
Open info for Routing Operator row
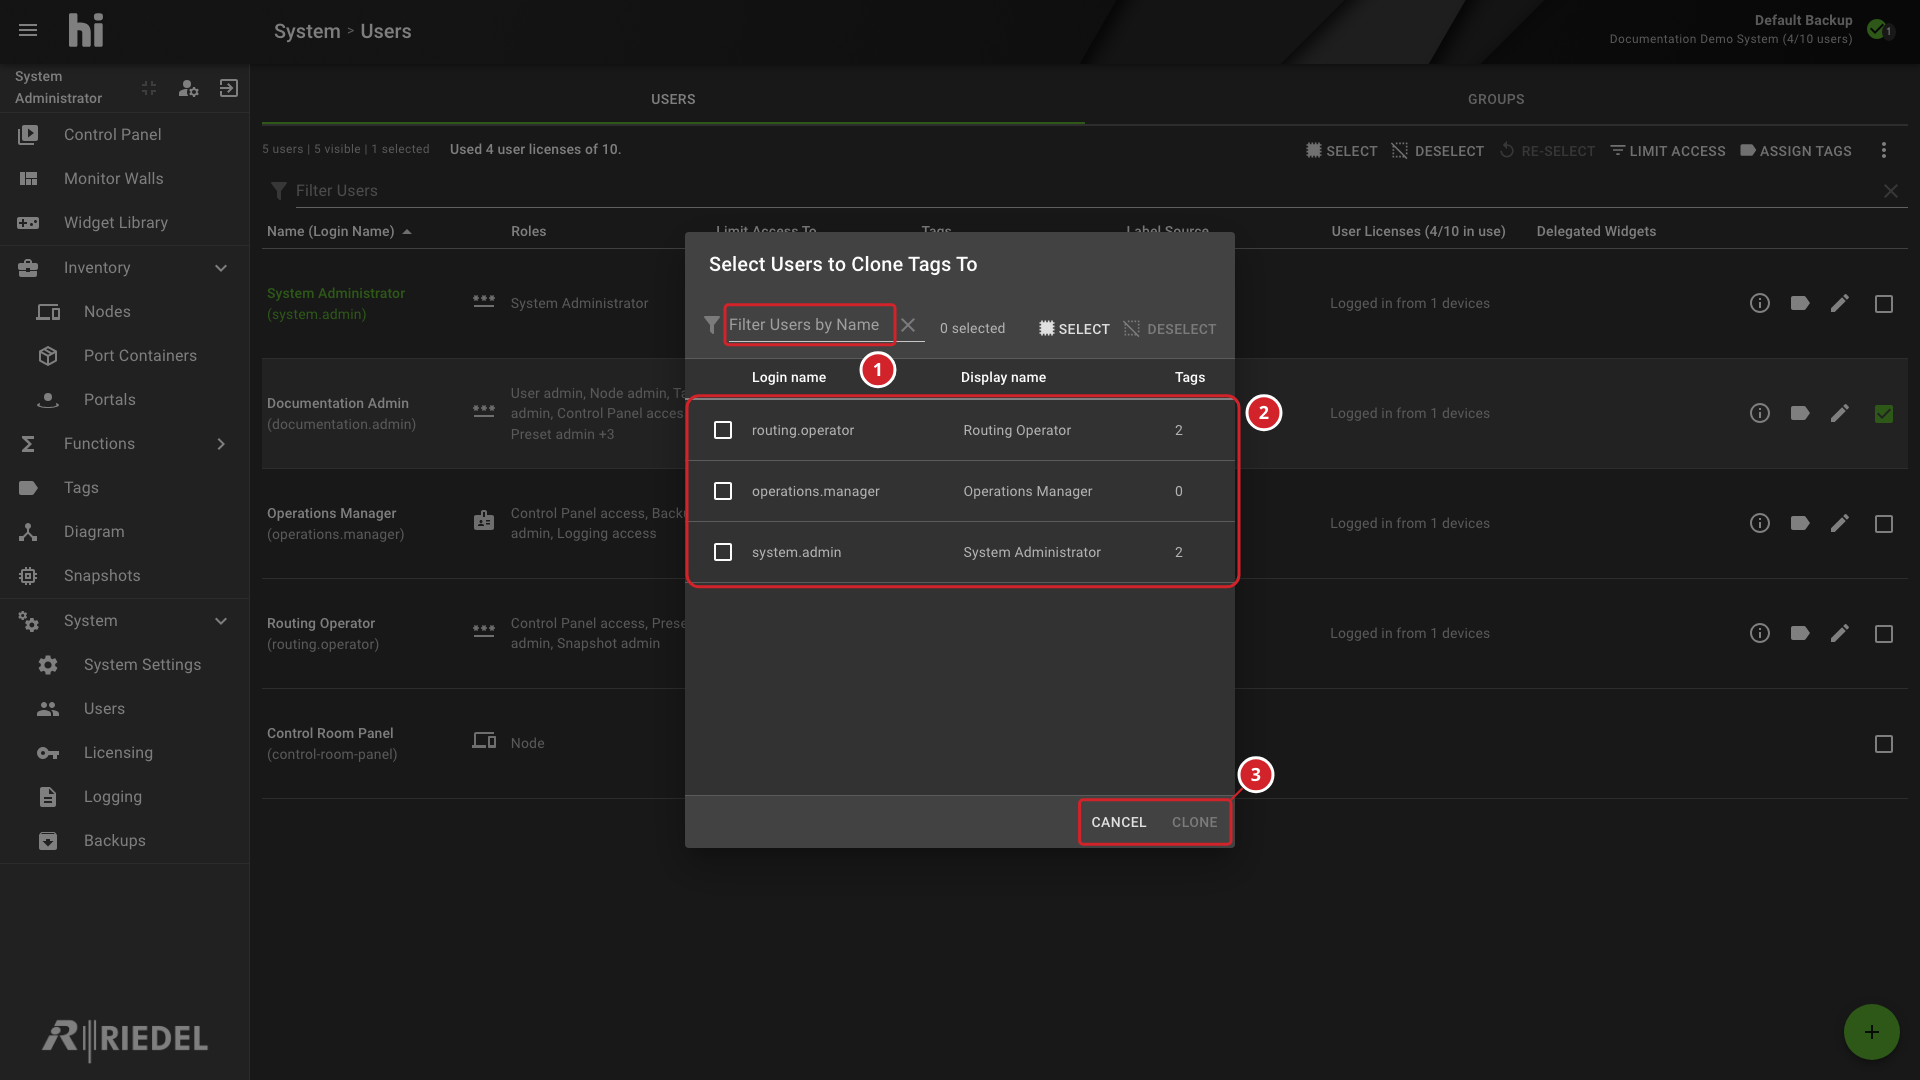click(1760, 633)
